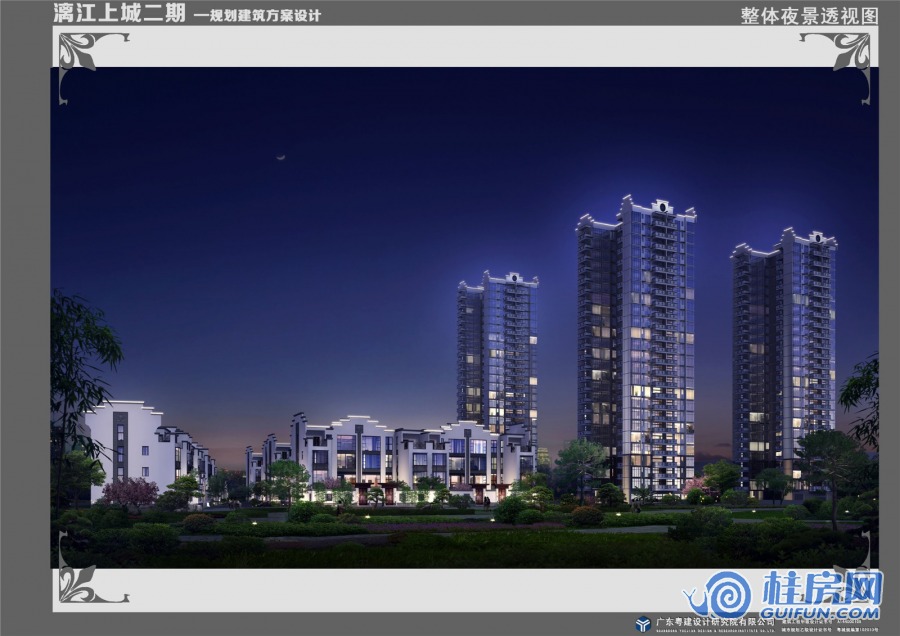Click the GUIFUN.COM watermark text
This screenshot has width=900, height=636.
click(822, 611)
